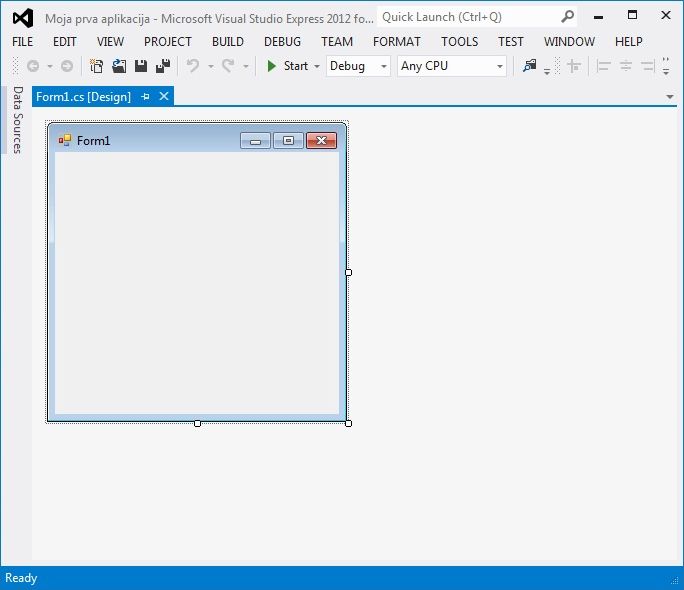Click the Form1 title bar in designer

coord(150,140)
